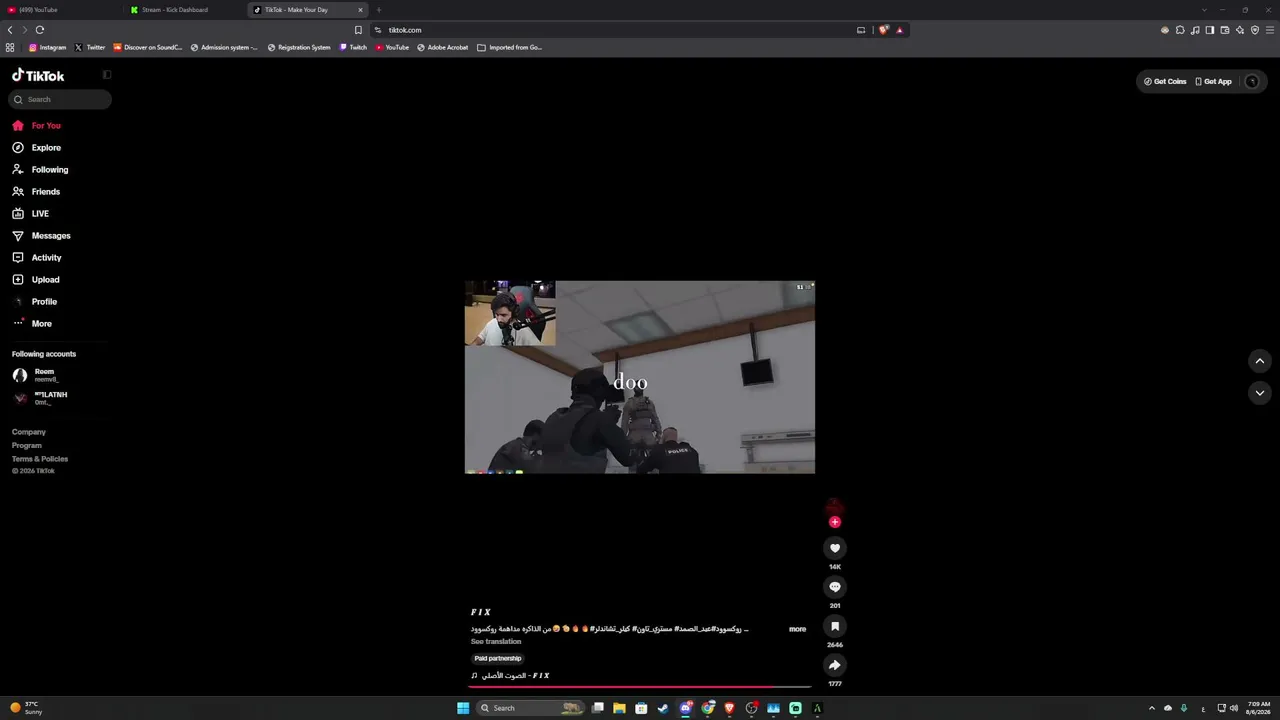Open the music note toolbar icon
This screenshot has width=1280, height=720.
coord(1195,30)
